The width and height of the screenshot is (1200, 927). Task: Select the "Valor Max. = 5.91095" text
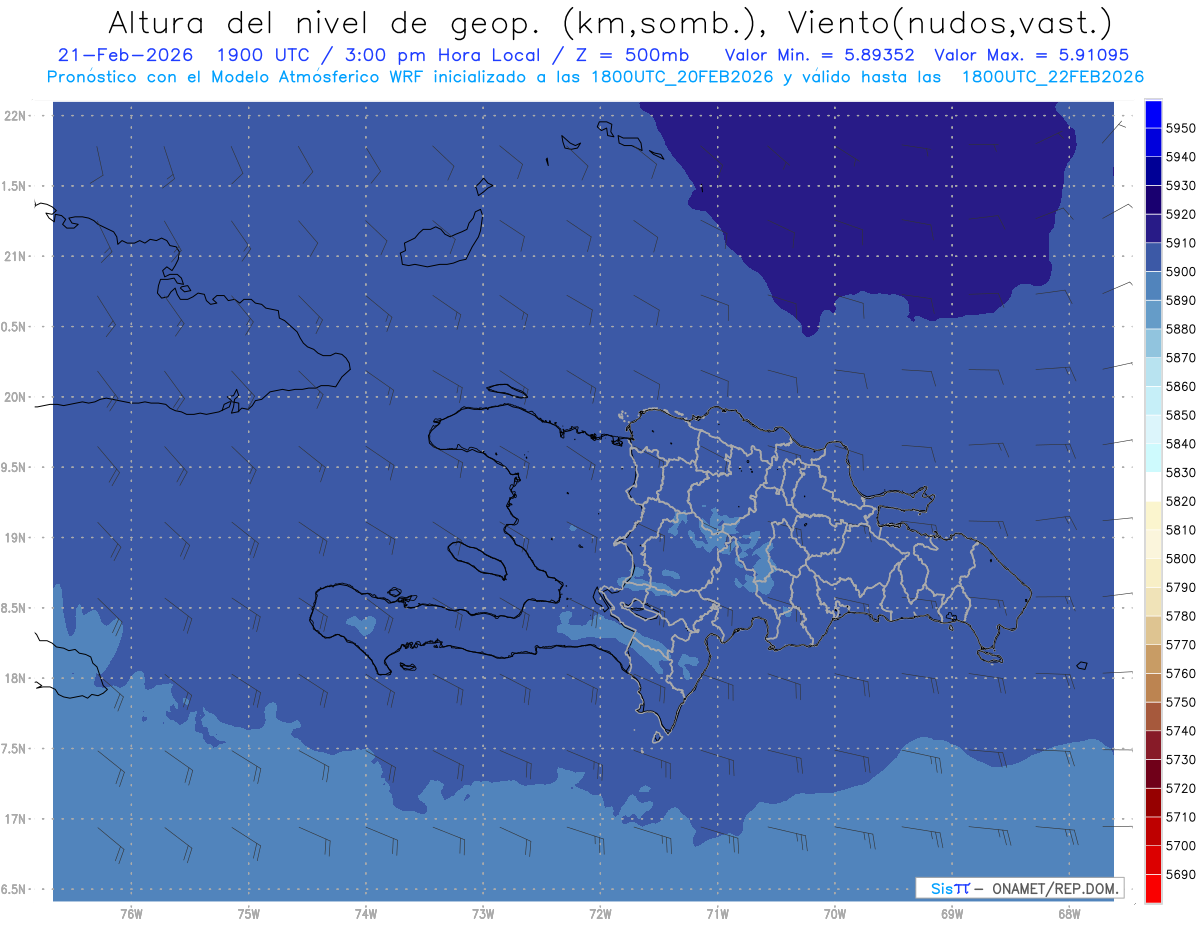(x=1032, y=55)
